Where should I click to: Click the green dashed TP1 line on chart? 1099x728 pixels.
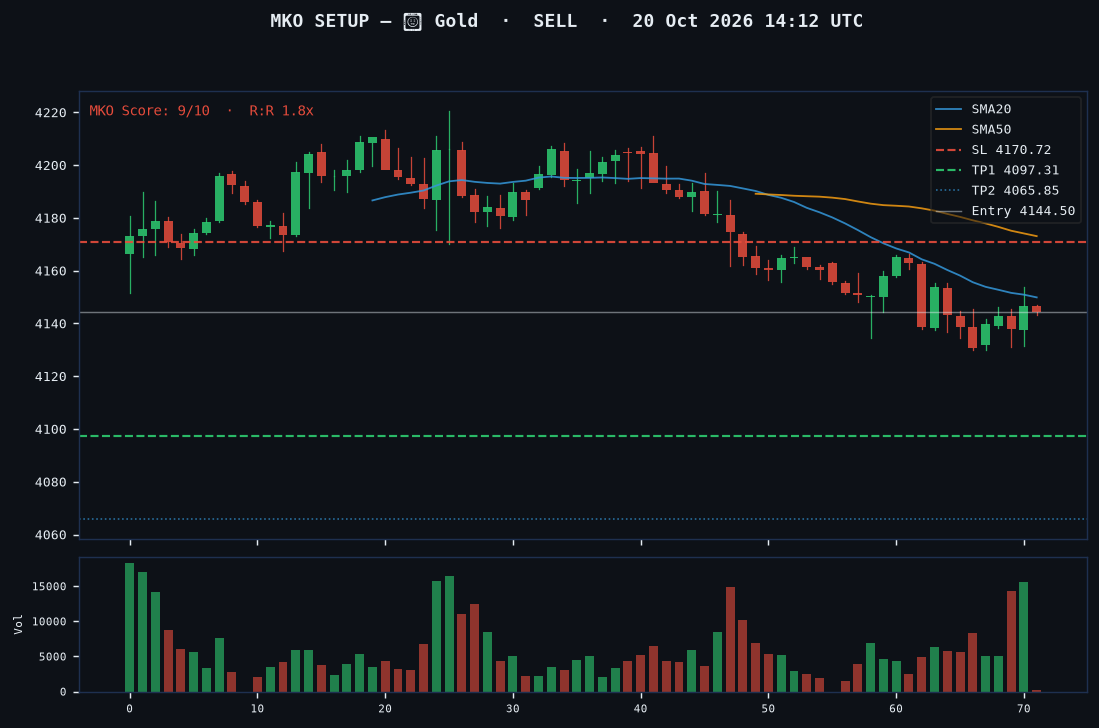583,436
